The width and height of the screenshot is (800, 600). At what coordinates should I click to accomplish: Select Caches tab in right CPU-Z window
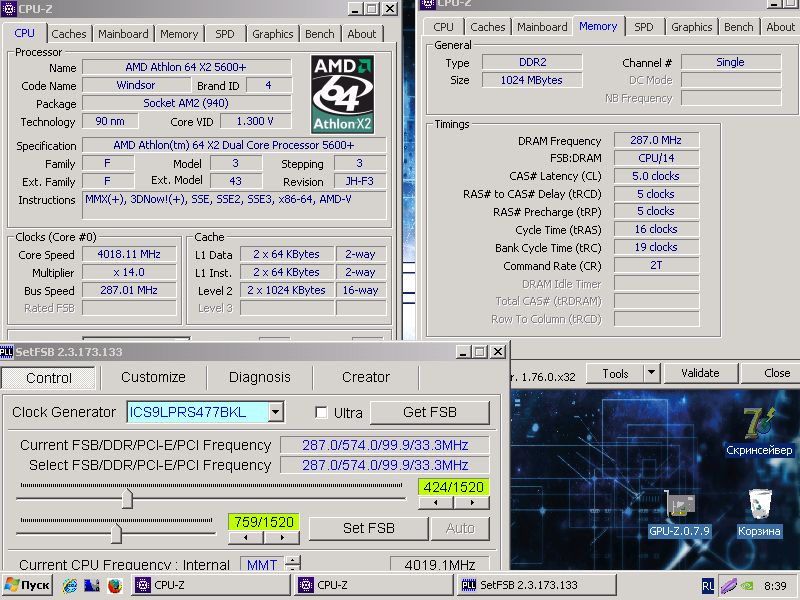[488, 27]
